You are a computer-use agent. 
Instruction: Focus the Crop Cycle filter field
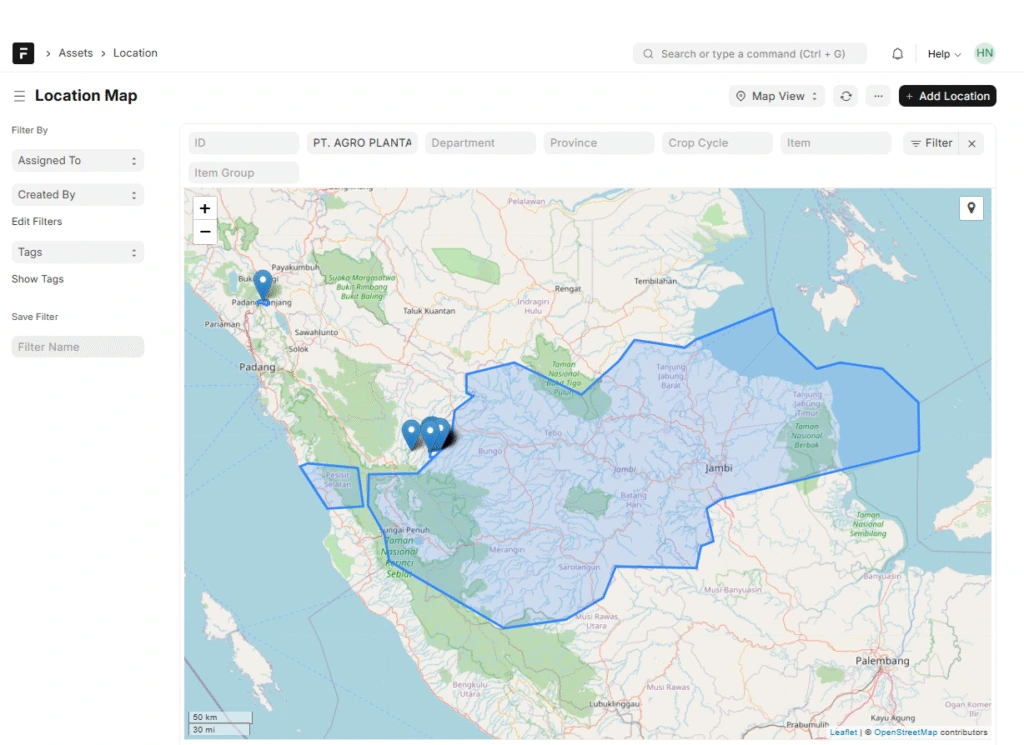pyautogui.click(x=717, y=143)
